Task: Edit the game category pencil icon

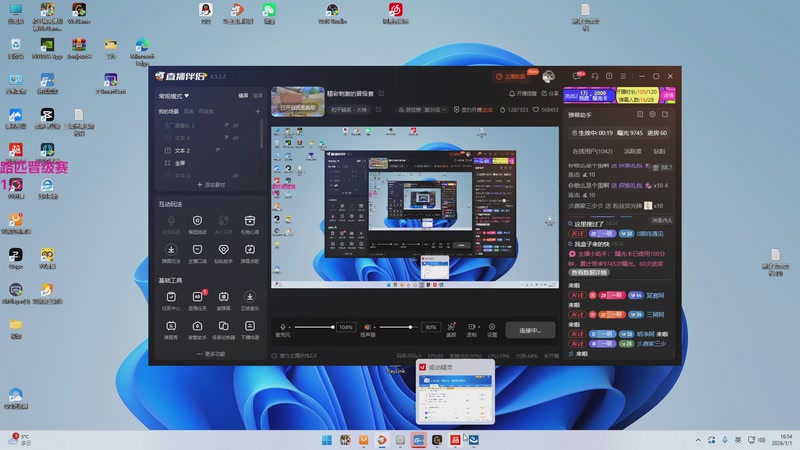Action: (379, 109)
